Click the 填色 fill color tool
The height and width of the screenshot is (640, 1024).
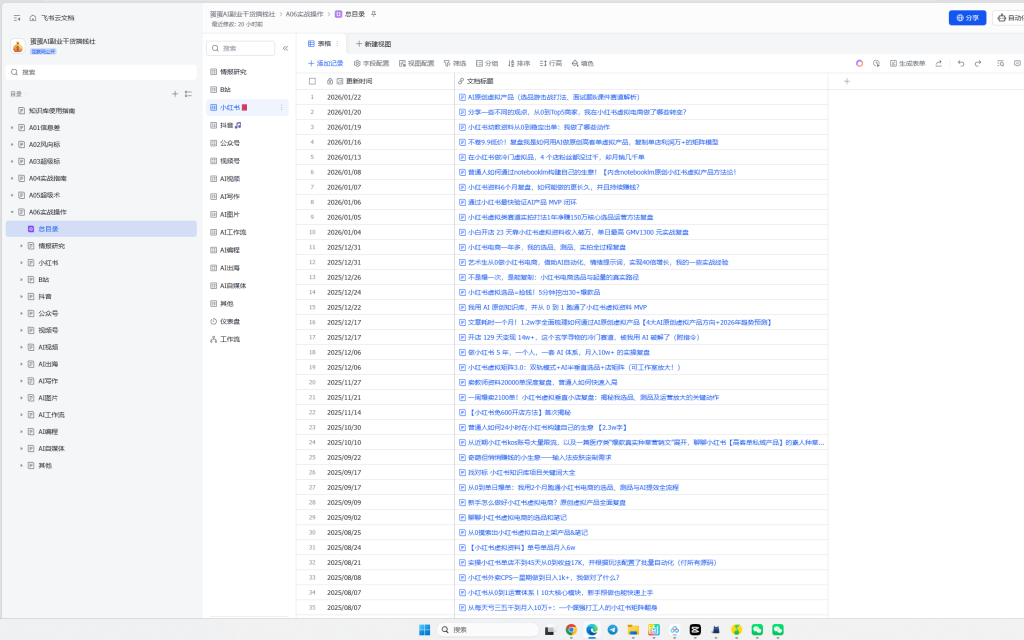click(x=582, y=63)
